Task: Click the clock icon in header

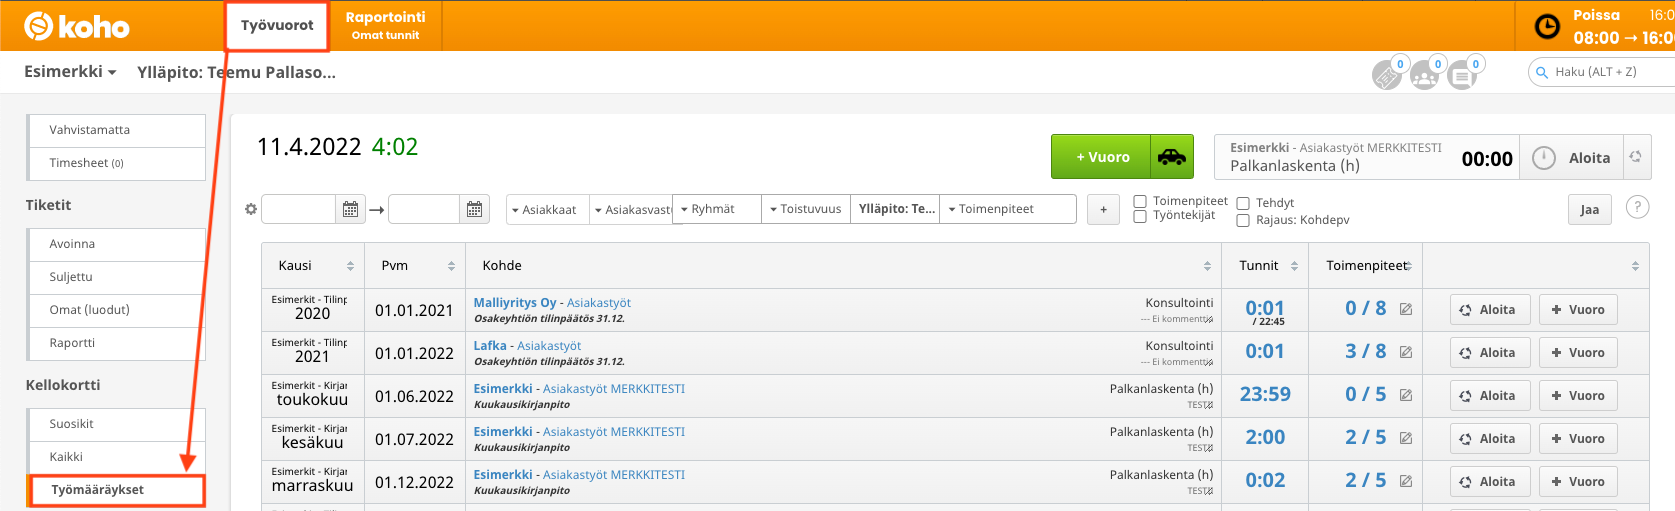Action: coord(1547,26)
